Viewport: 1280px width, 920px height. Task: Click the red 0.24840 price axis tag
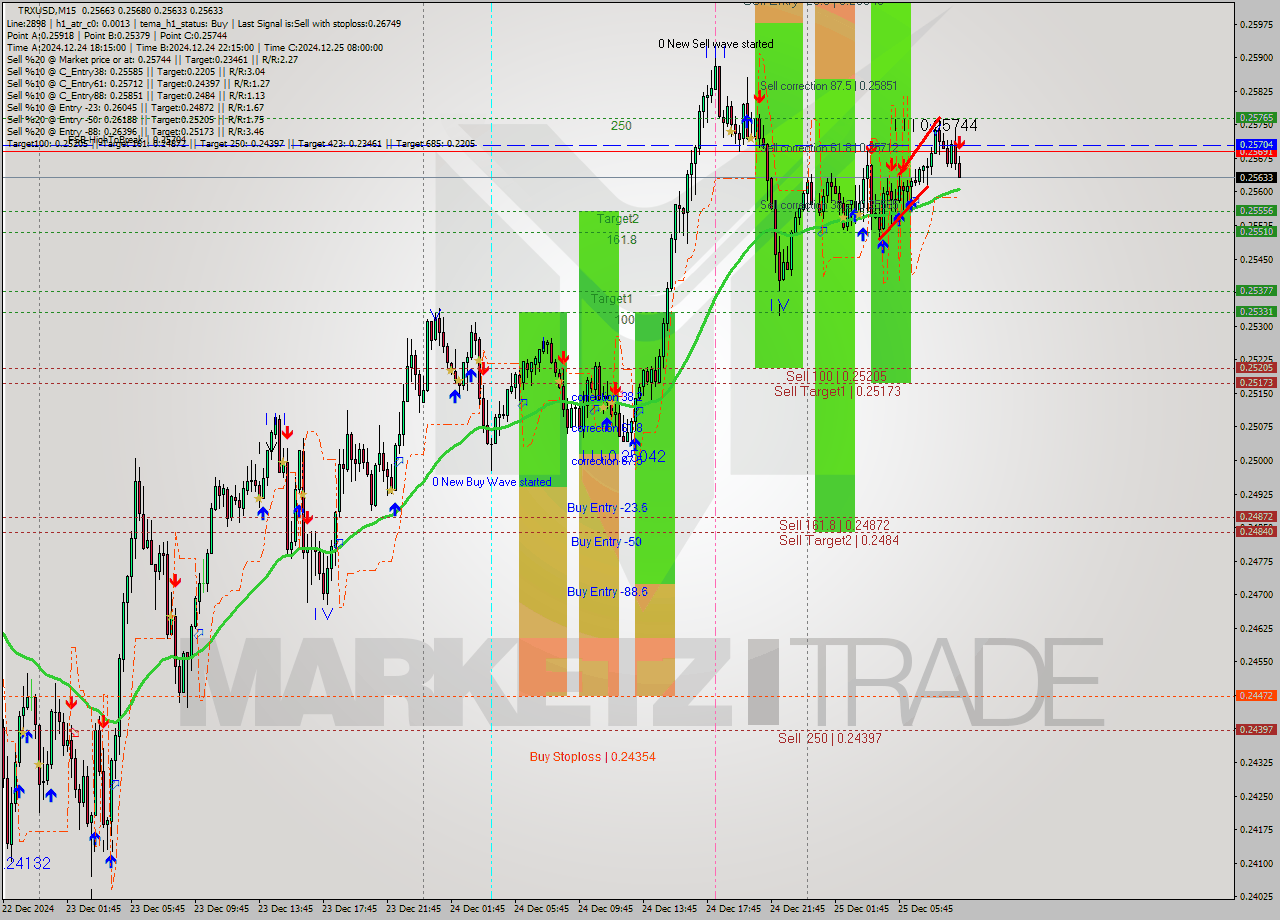coord(1256,531)
